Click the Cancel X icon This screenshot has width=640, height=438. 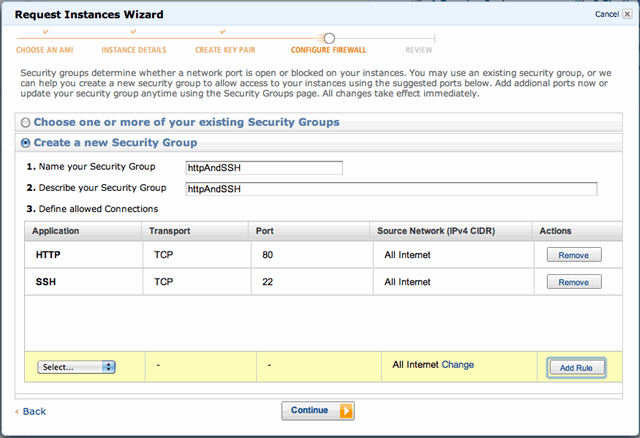[627, 14]
